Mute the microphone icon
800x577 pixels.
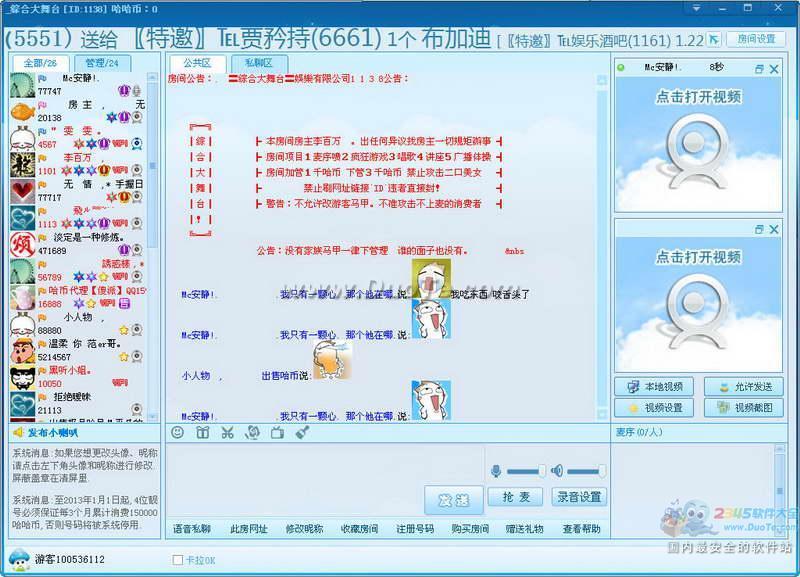(495, 471)
